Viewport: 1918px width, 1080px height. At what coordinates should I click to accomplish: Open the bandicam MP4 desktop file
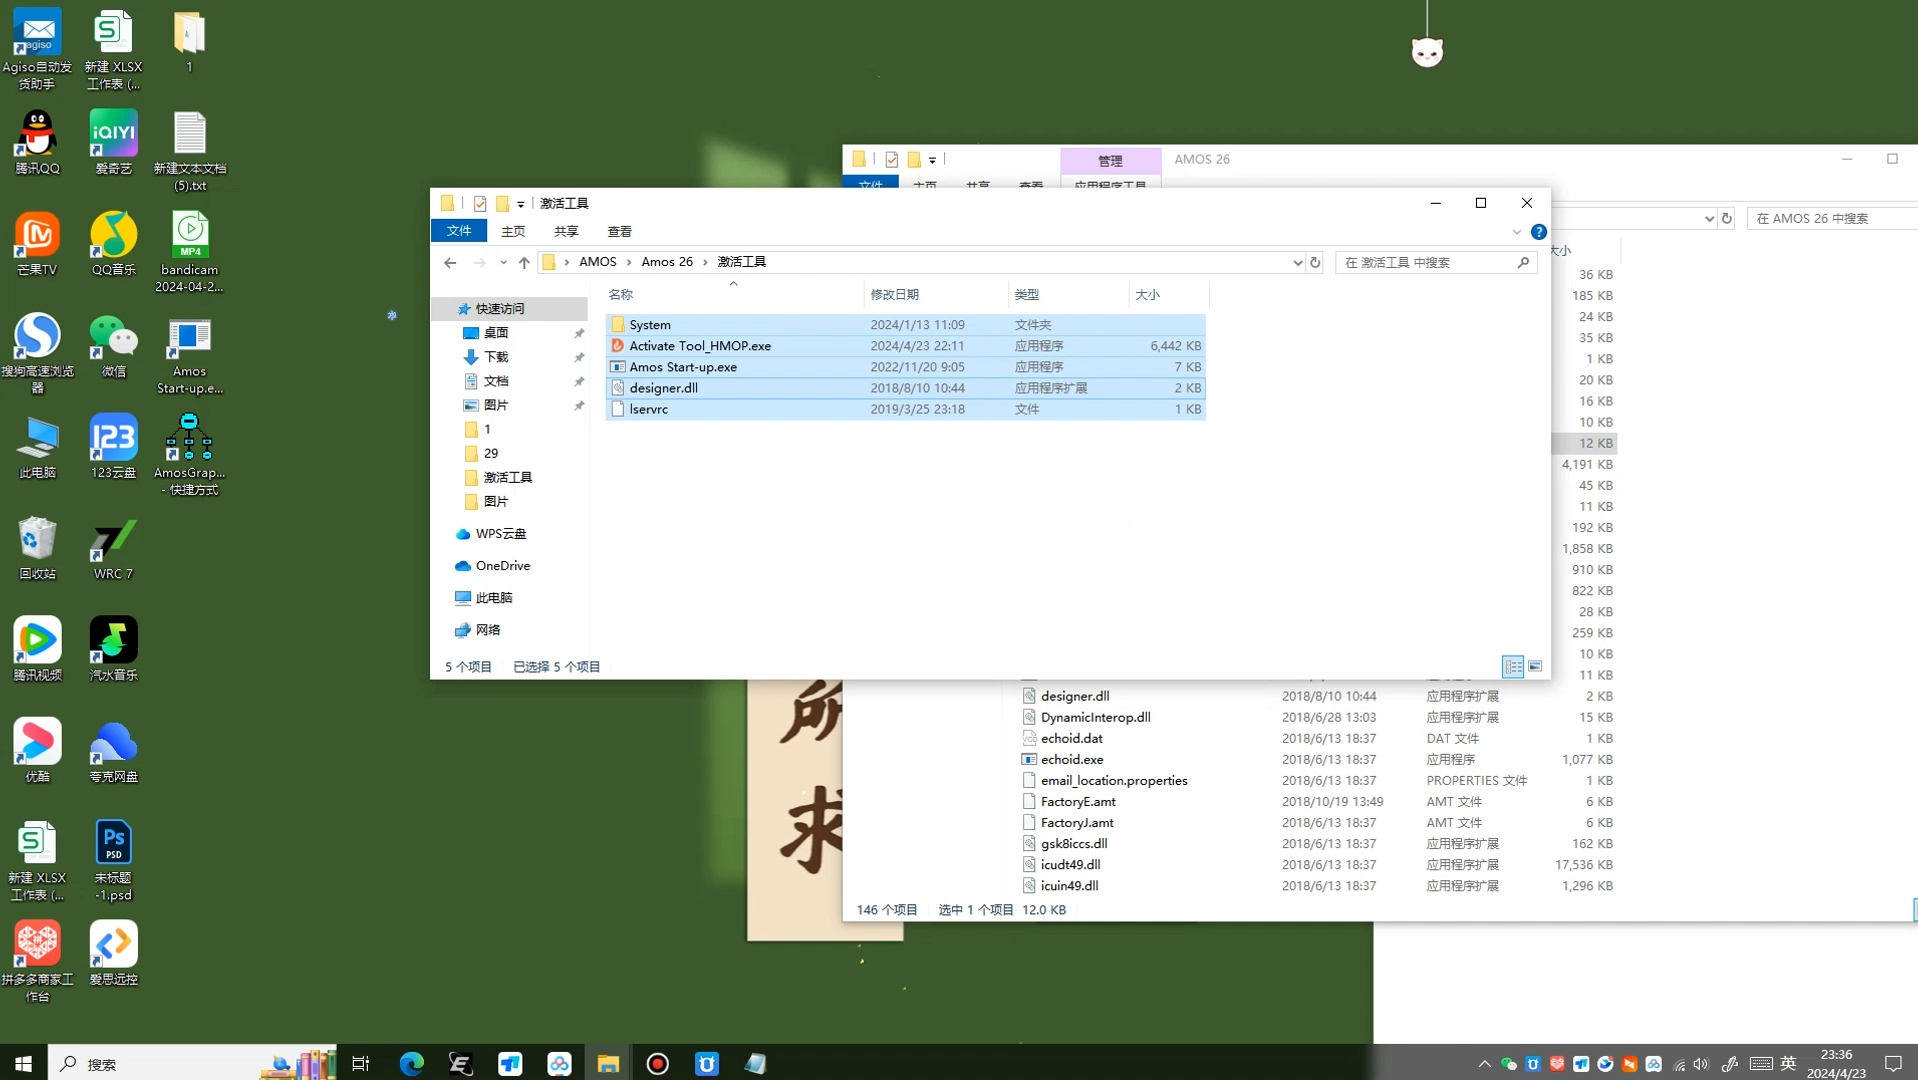189,251
